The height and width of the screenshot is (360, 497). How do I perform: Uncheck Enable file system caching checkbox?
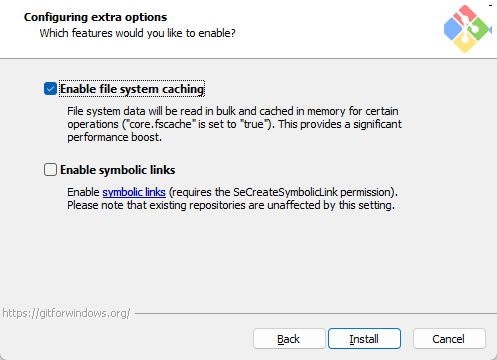point(50,89)
